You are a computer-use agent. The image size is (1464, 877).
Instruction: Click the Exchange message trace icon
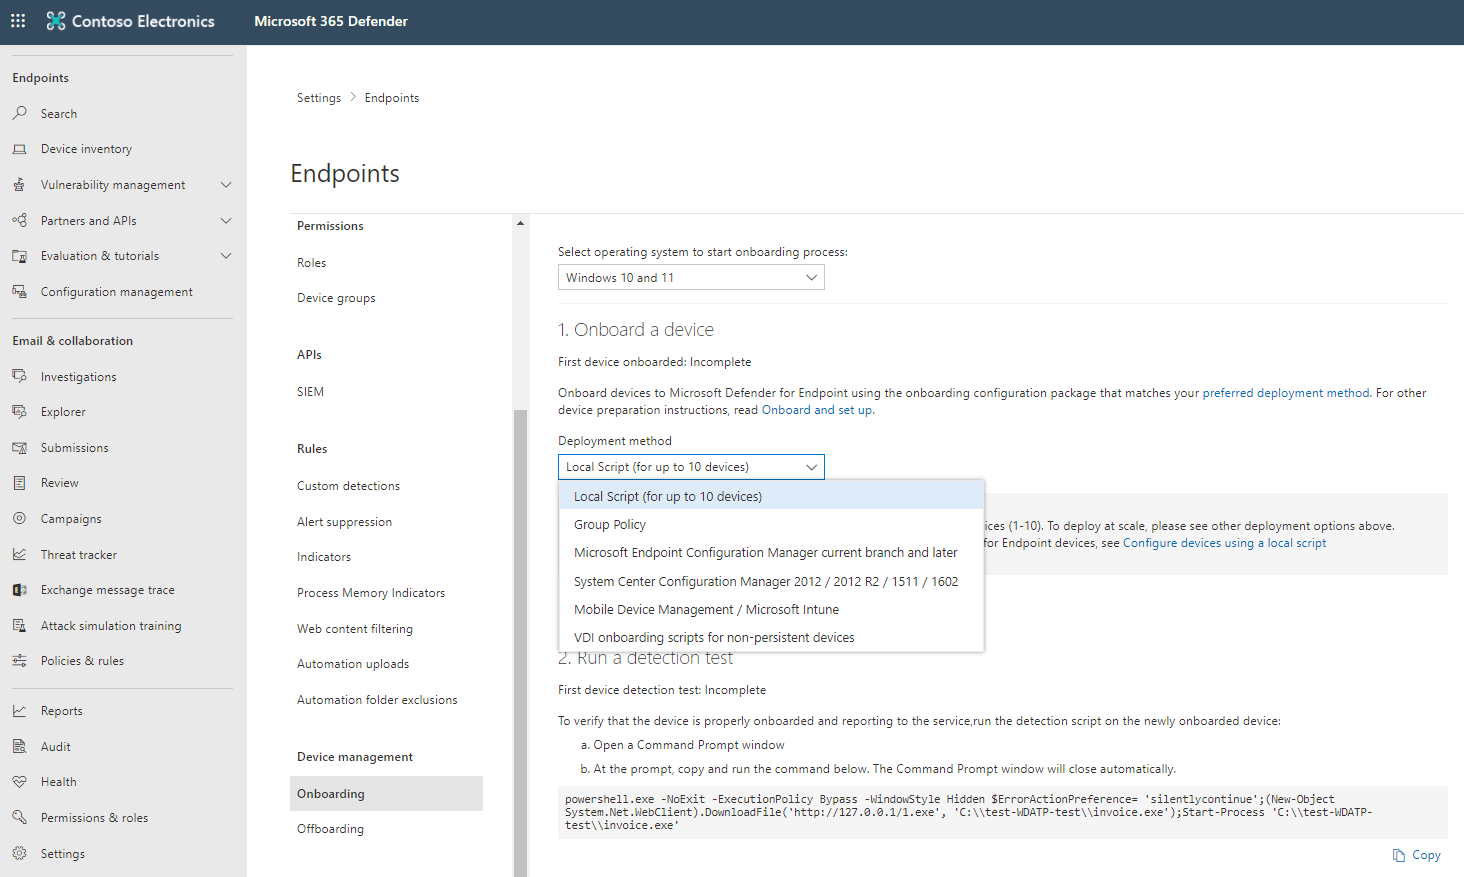click(19, 590)
